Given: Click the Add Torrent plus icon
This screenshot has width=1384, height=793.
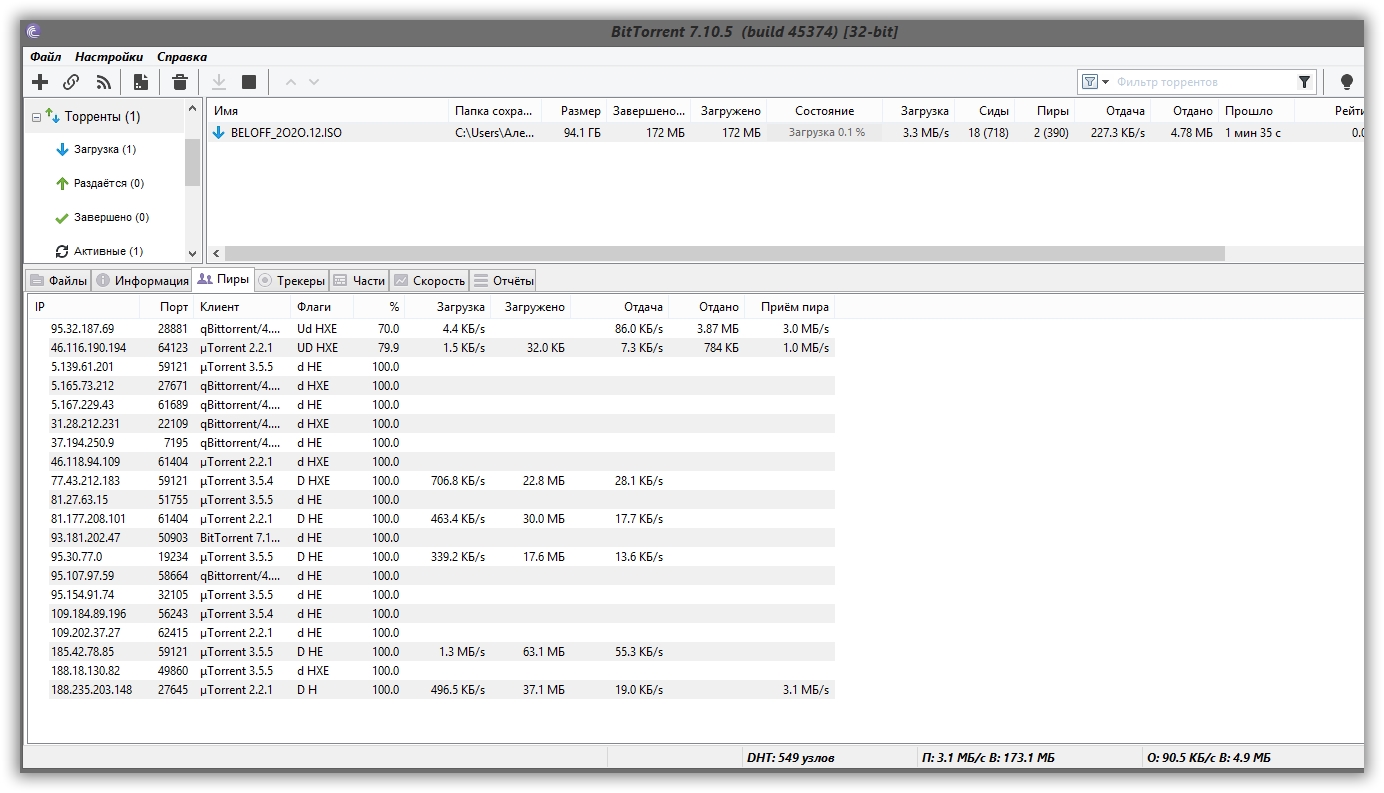Looking at the screenshot, I should [40, 82].
